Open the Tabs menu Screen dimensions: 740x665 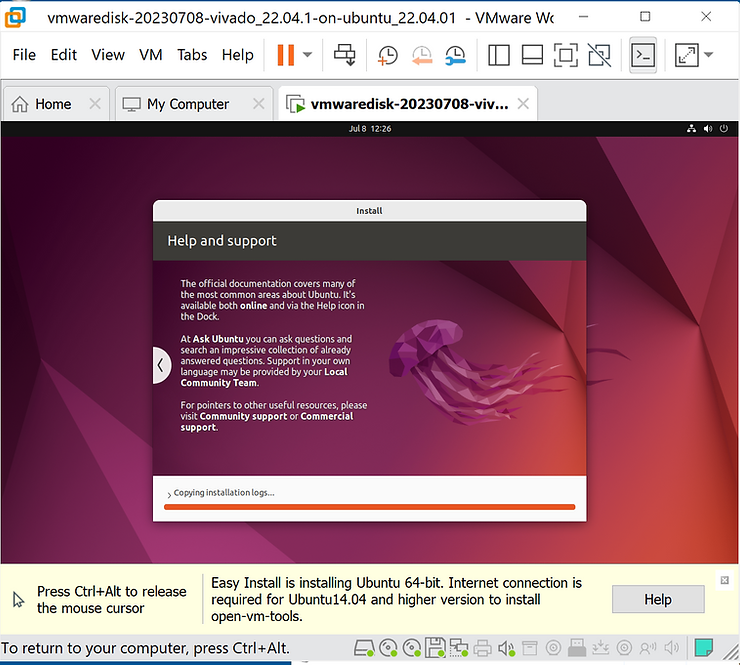(x=192, y=55)
